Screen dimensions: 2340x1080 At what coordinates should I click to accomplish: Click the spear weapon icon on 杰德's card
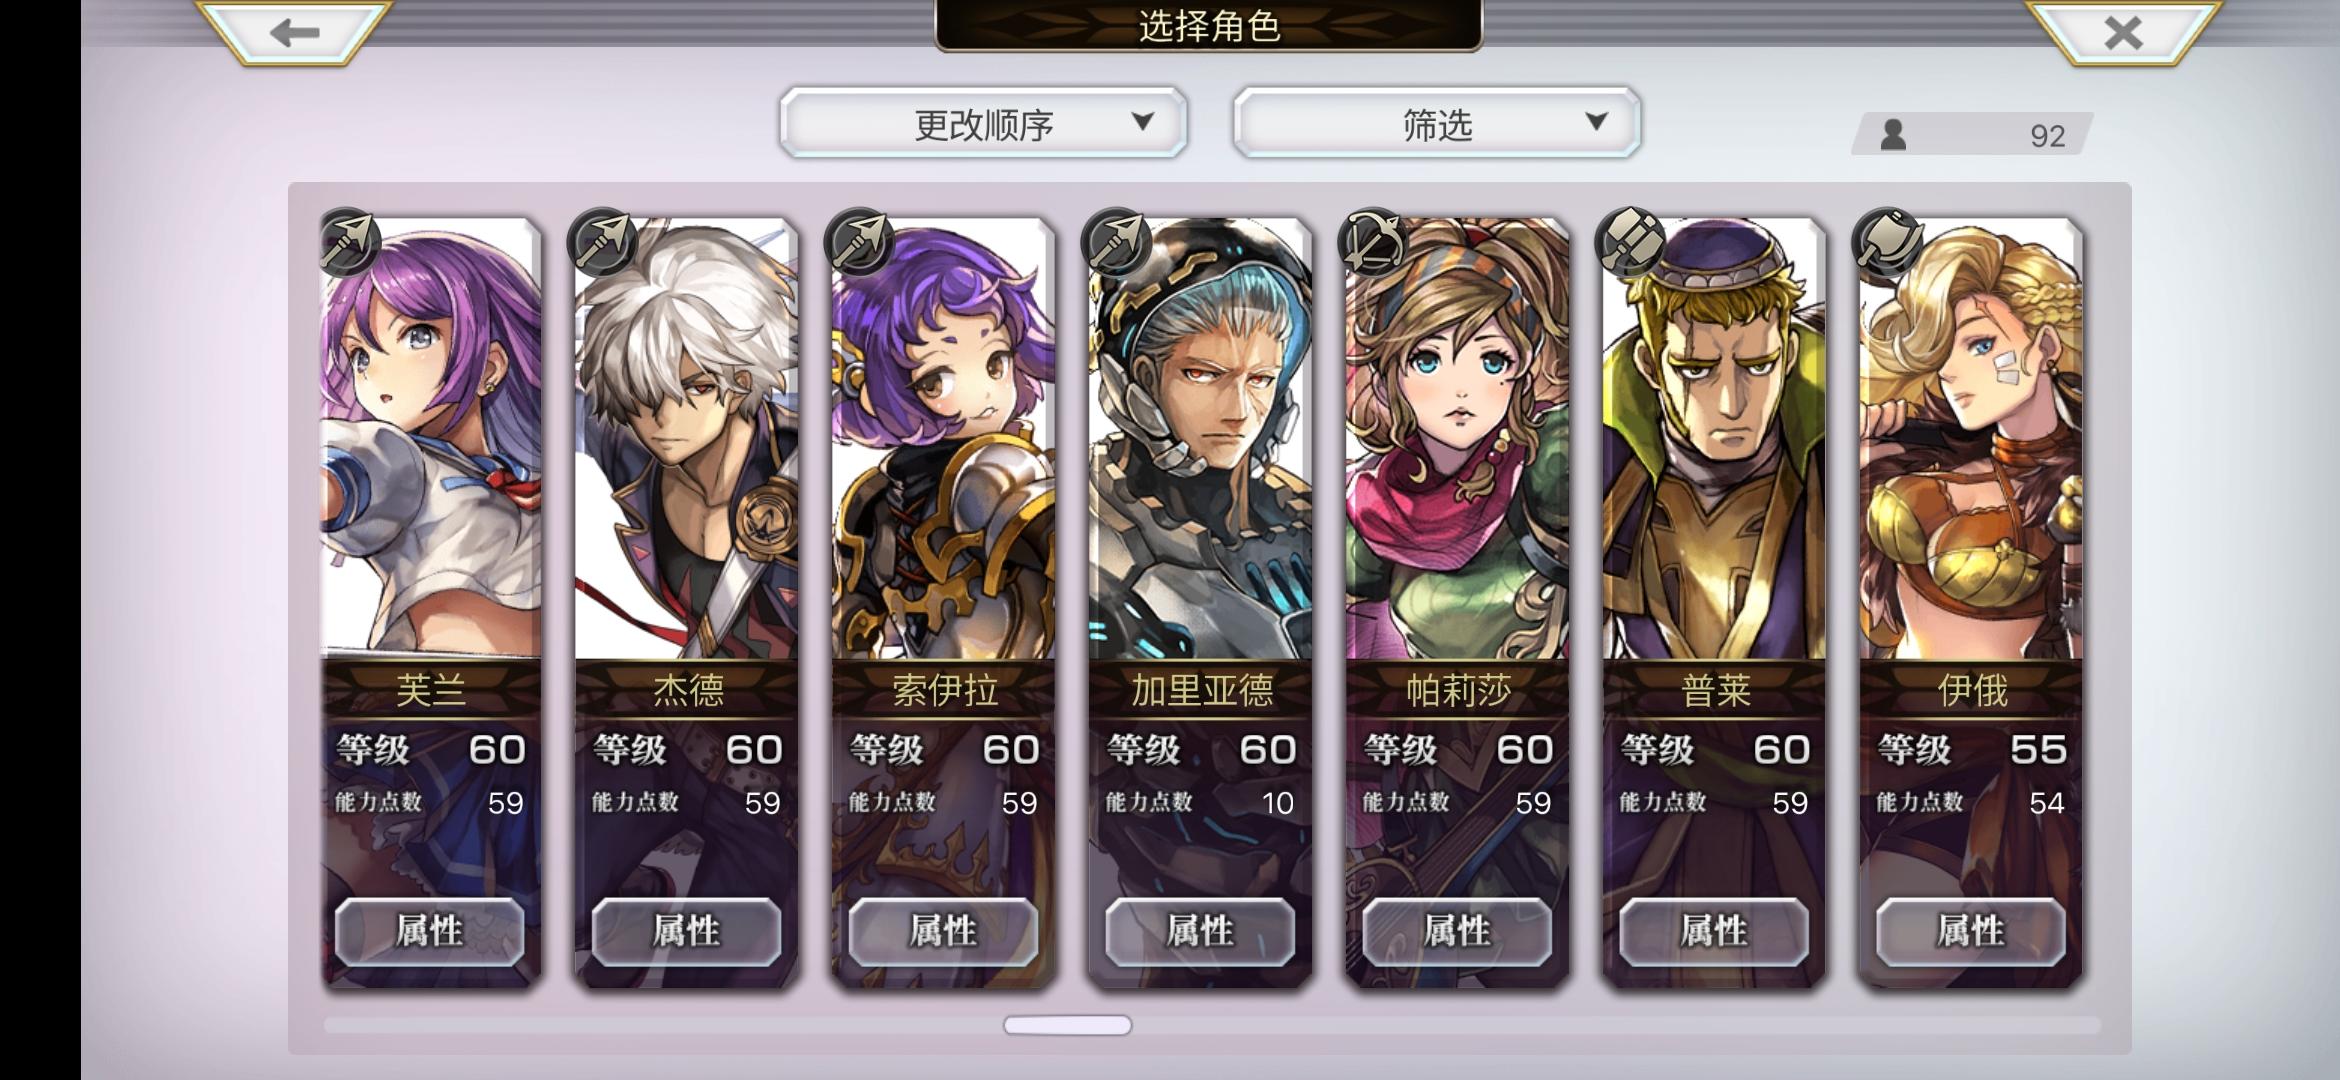pyautogui.click(x=602, y=243)
